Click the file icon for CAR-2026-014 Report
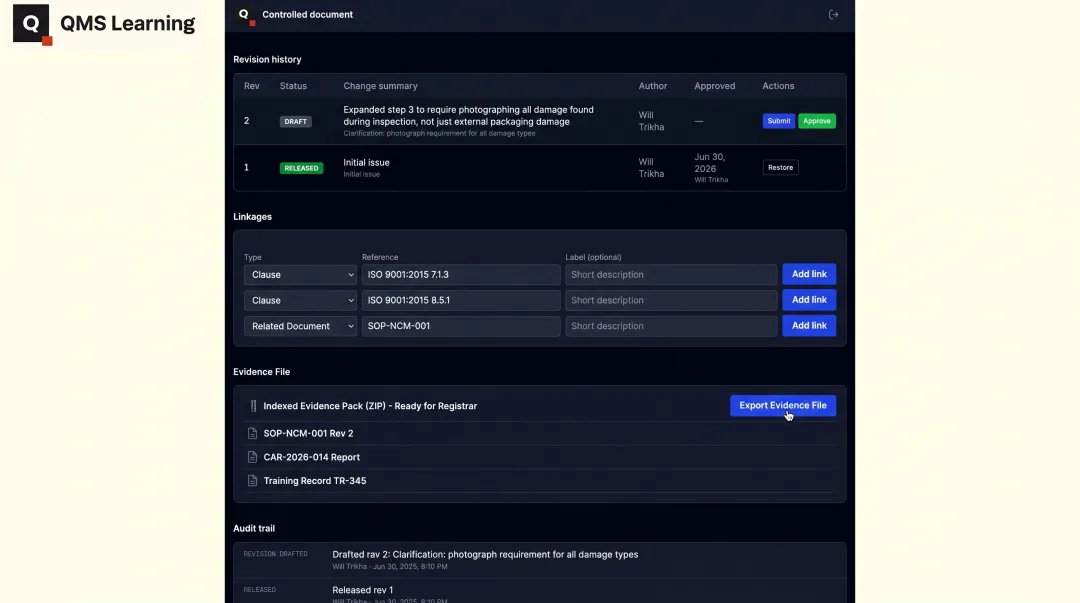 252,457
